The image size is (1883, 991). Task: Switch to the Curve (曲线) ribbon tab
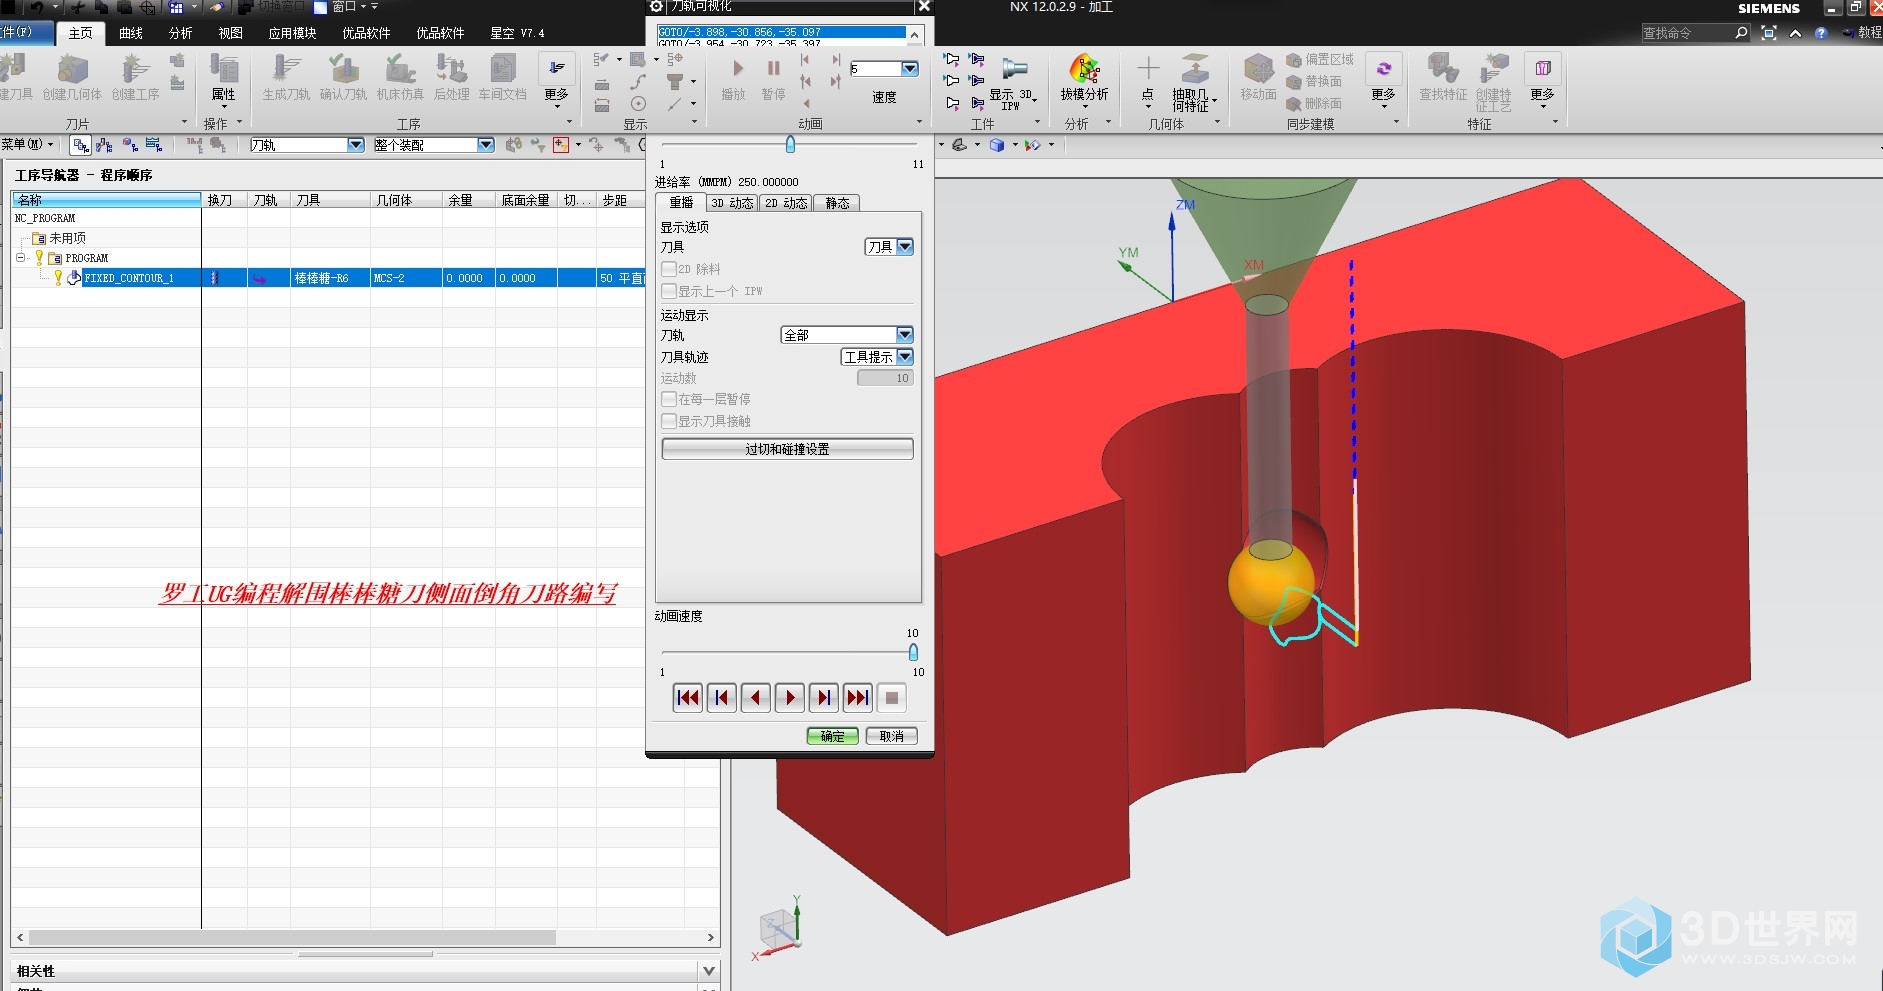point(131,33)
